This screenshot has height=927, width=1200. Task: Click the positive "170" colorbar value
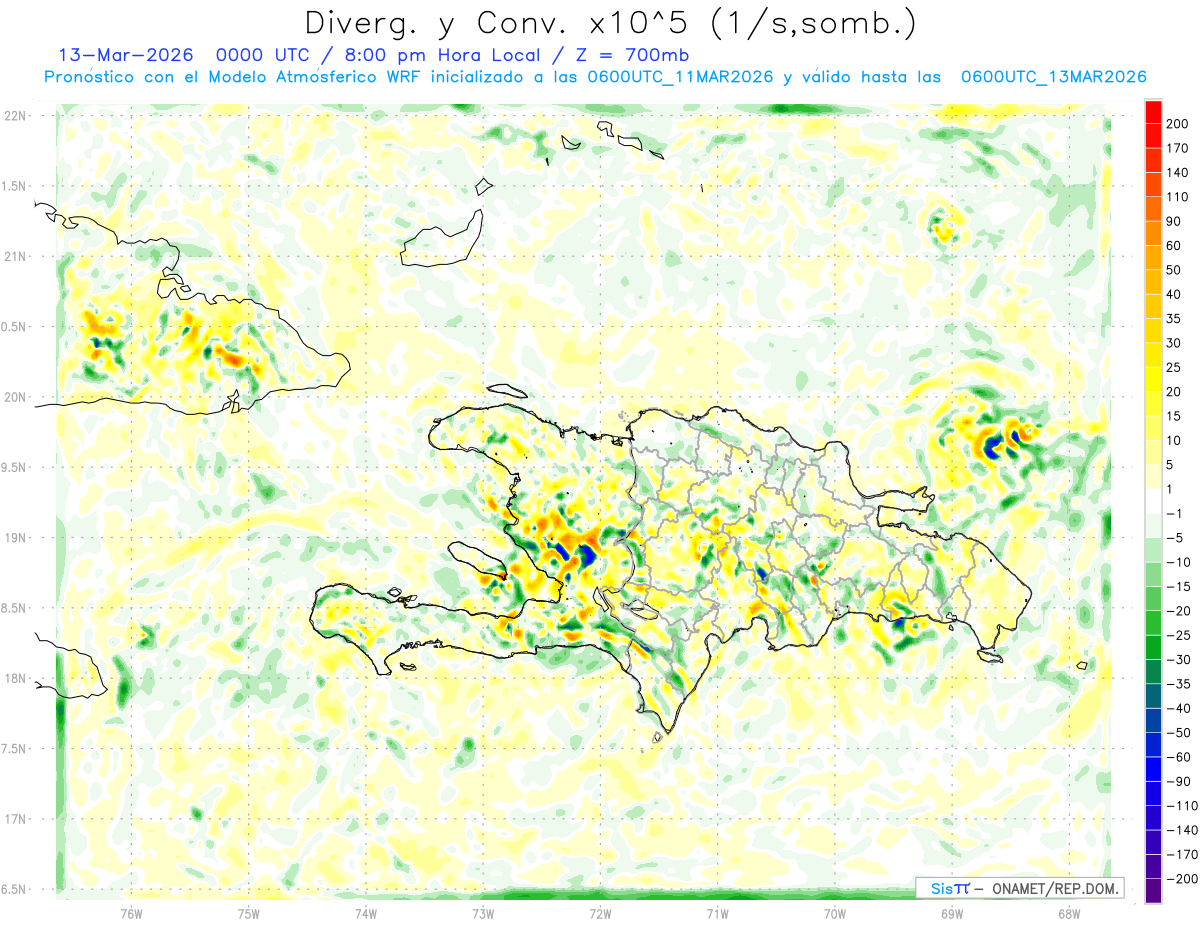coord(1178,148)
